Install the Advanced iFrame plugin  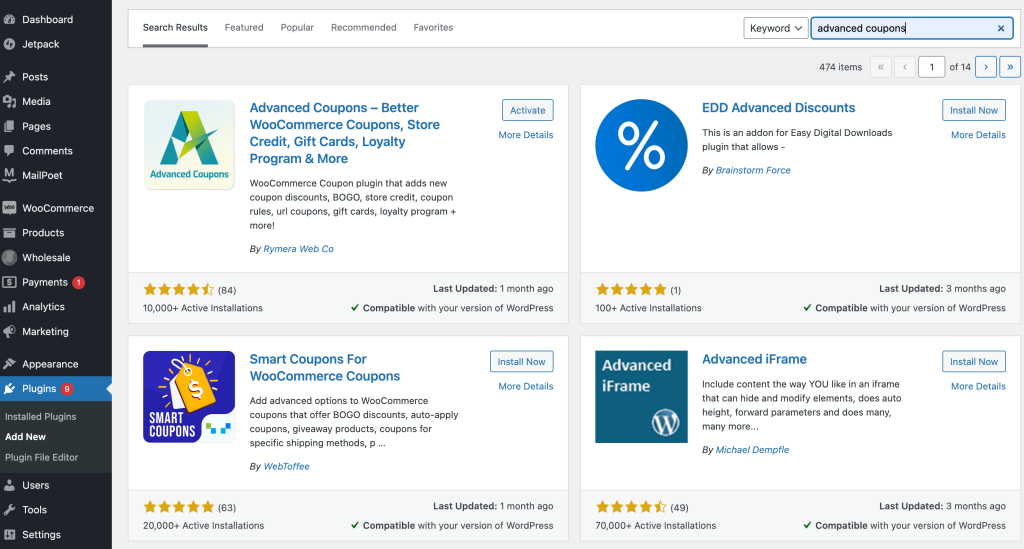[x=974, y=362]
